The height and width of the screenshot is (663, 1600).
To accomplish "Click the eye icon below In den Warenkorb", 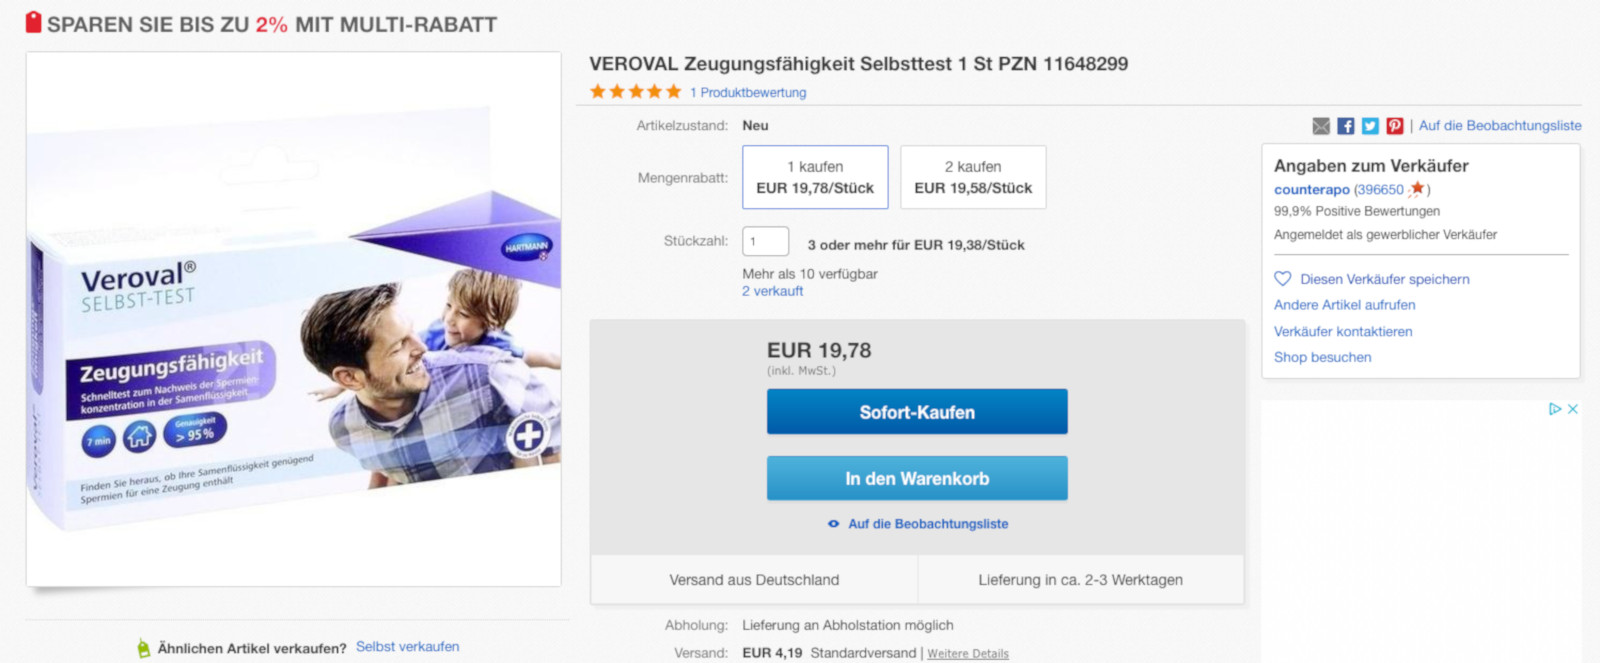I will pos(833,524).
